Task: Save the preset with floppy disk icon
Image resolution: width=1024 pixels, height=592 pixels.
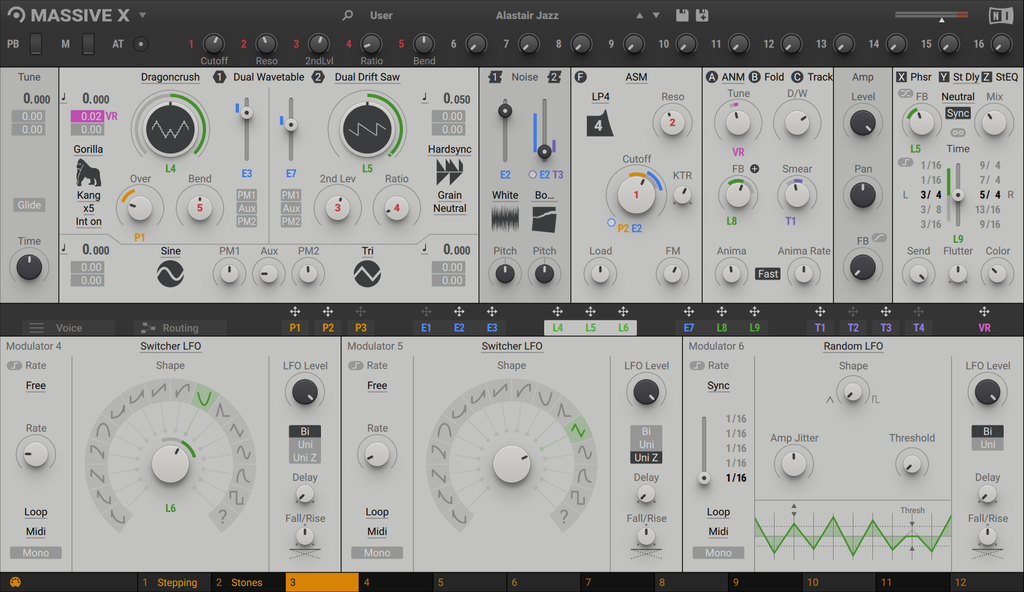Action: tap(682, 15)
